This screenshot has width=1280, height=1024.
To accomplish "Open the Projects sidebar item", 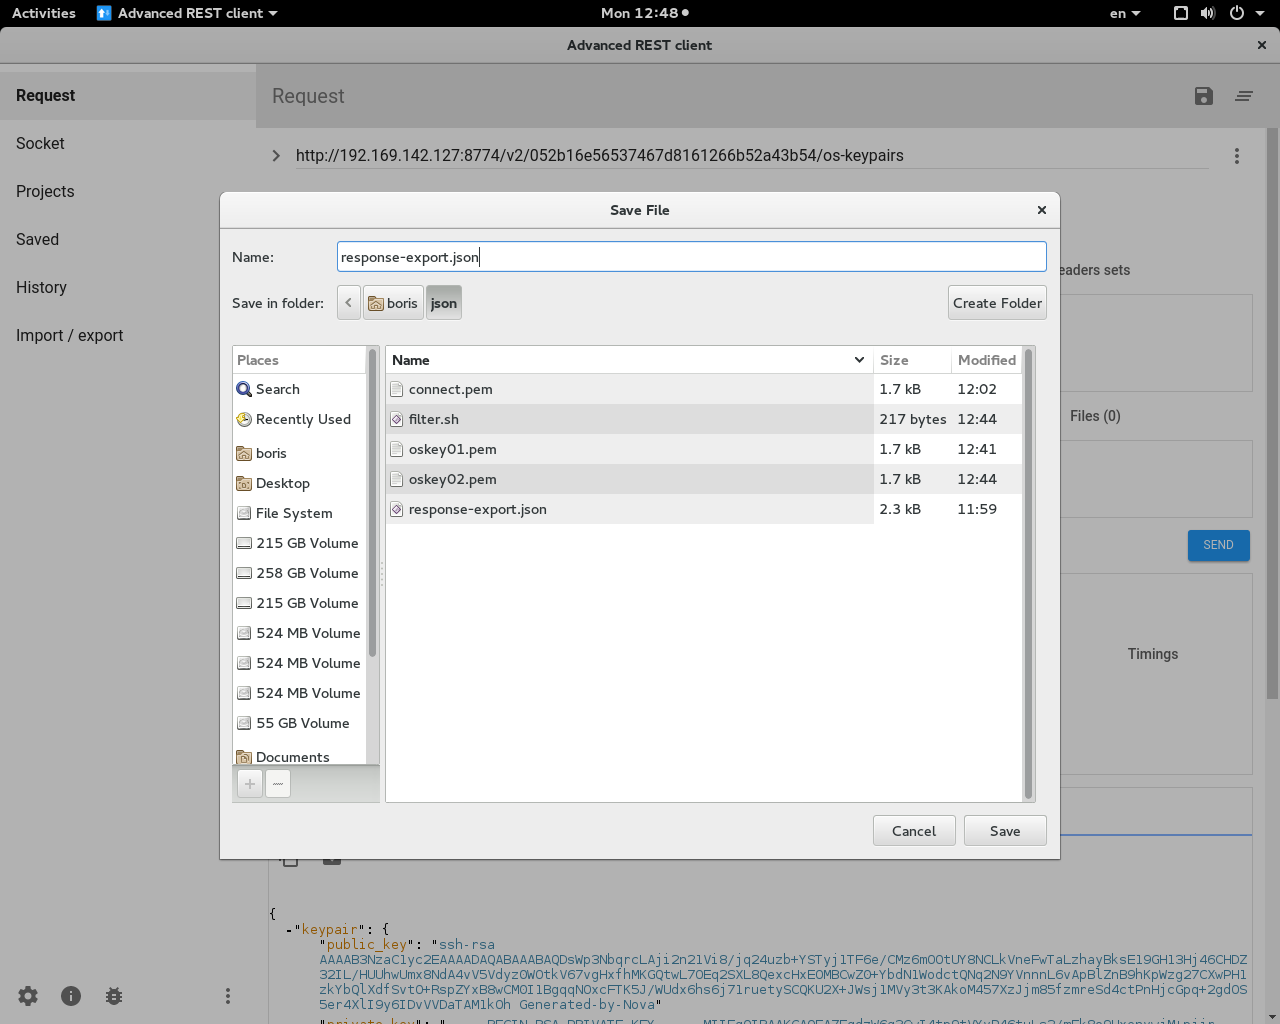I will point(128,192).
